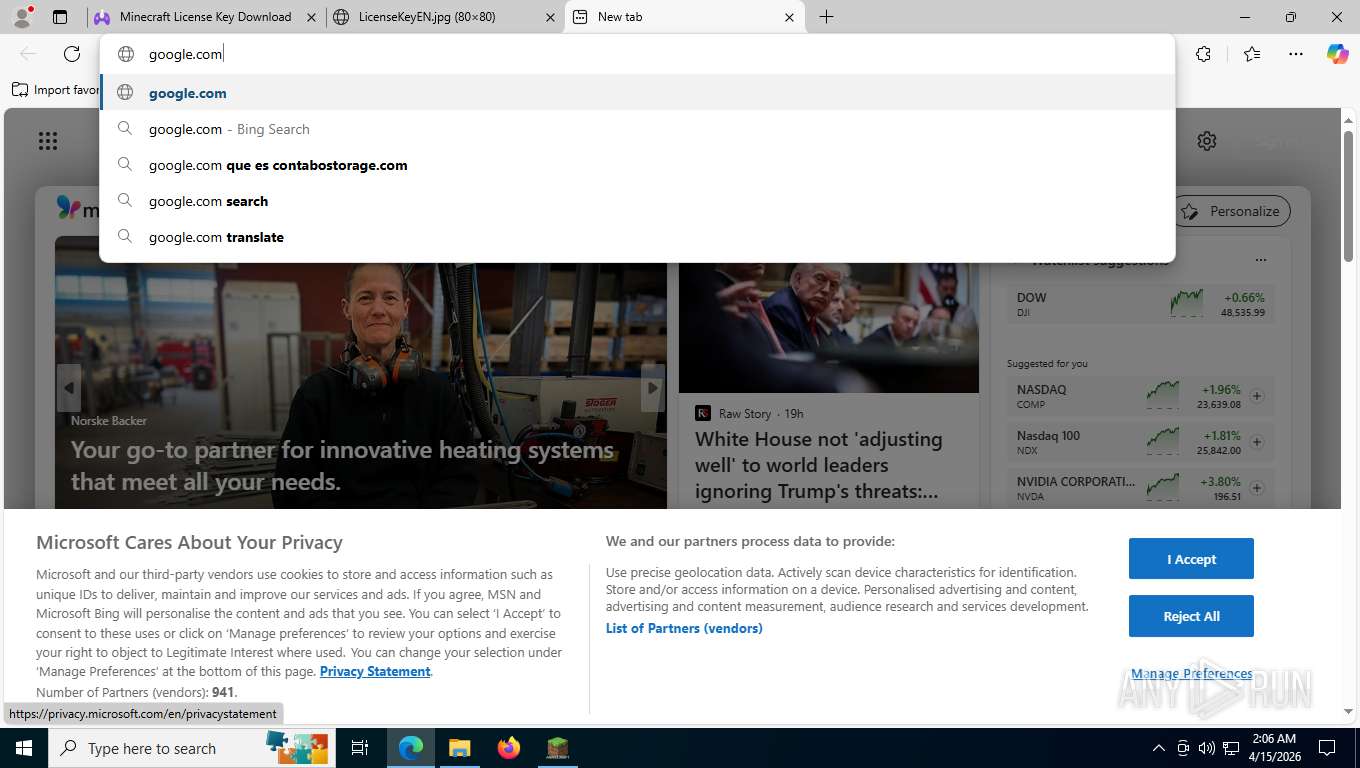Image resolution: width=1360 pixels, height=768 pixels.
Task: Open the Favorites star icon
Action: coord(1252,54)
